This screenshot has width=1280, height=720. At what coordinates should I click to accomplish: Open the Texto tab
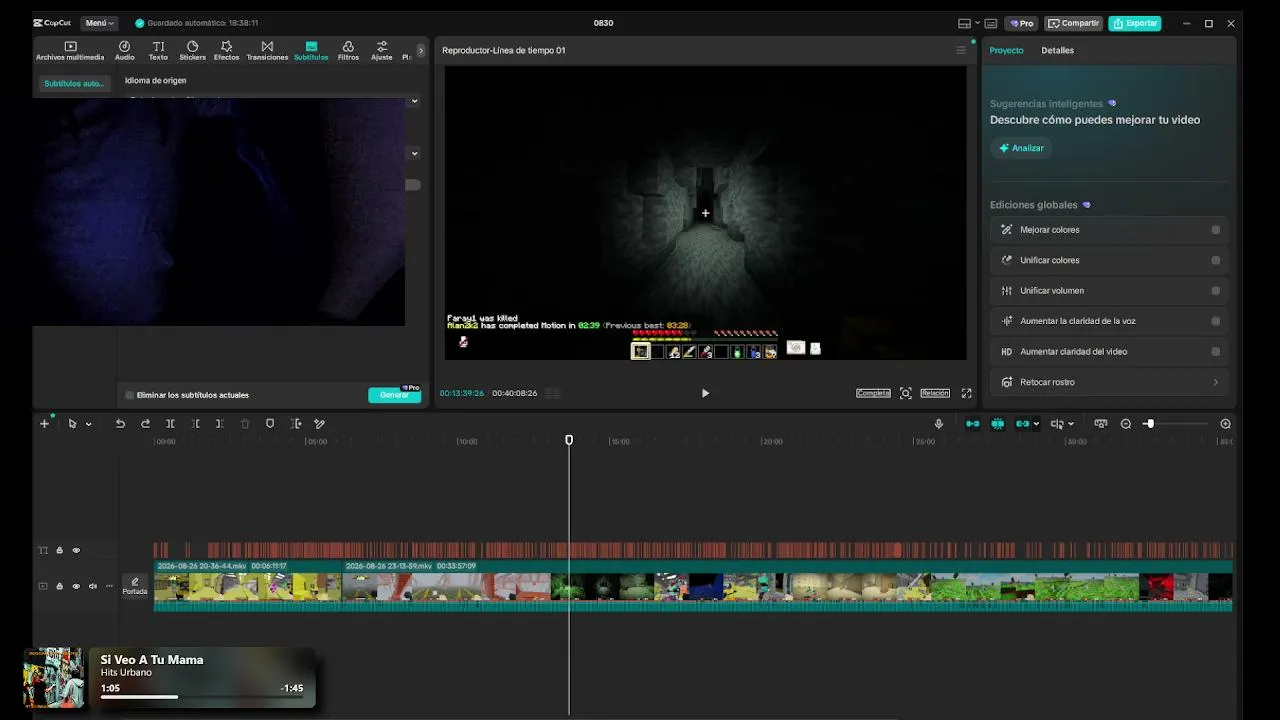[158, 51]
